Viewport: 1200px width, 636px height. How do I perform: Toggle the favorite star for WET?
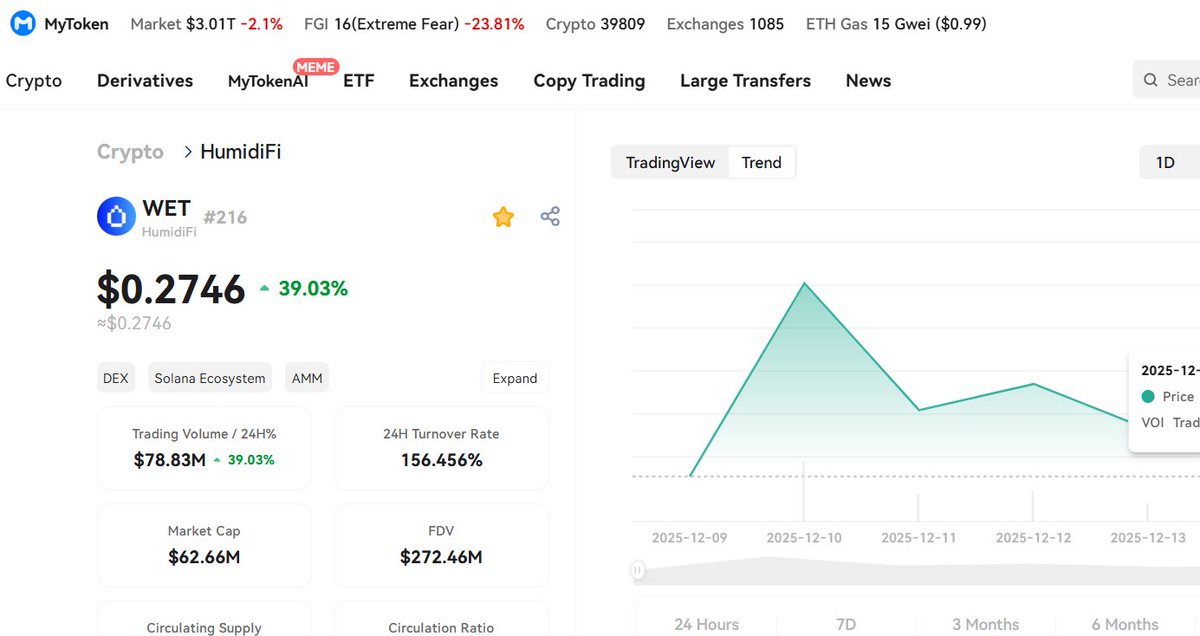(x=503, y=216)
